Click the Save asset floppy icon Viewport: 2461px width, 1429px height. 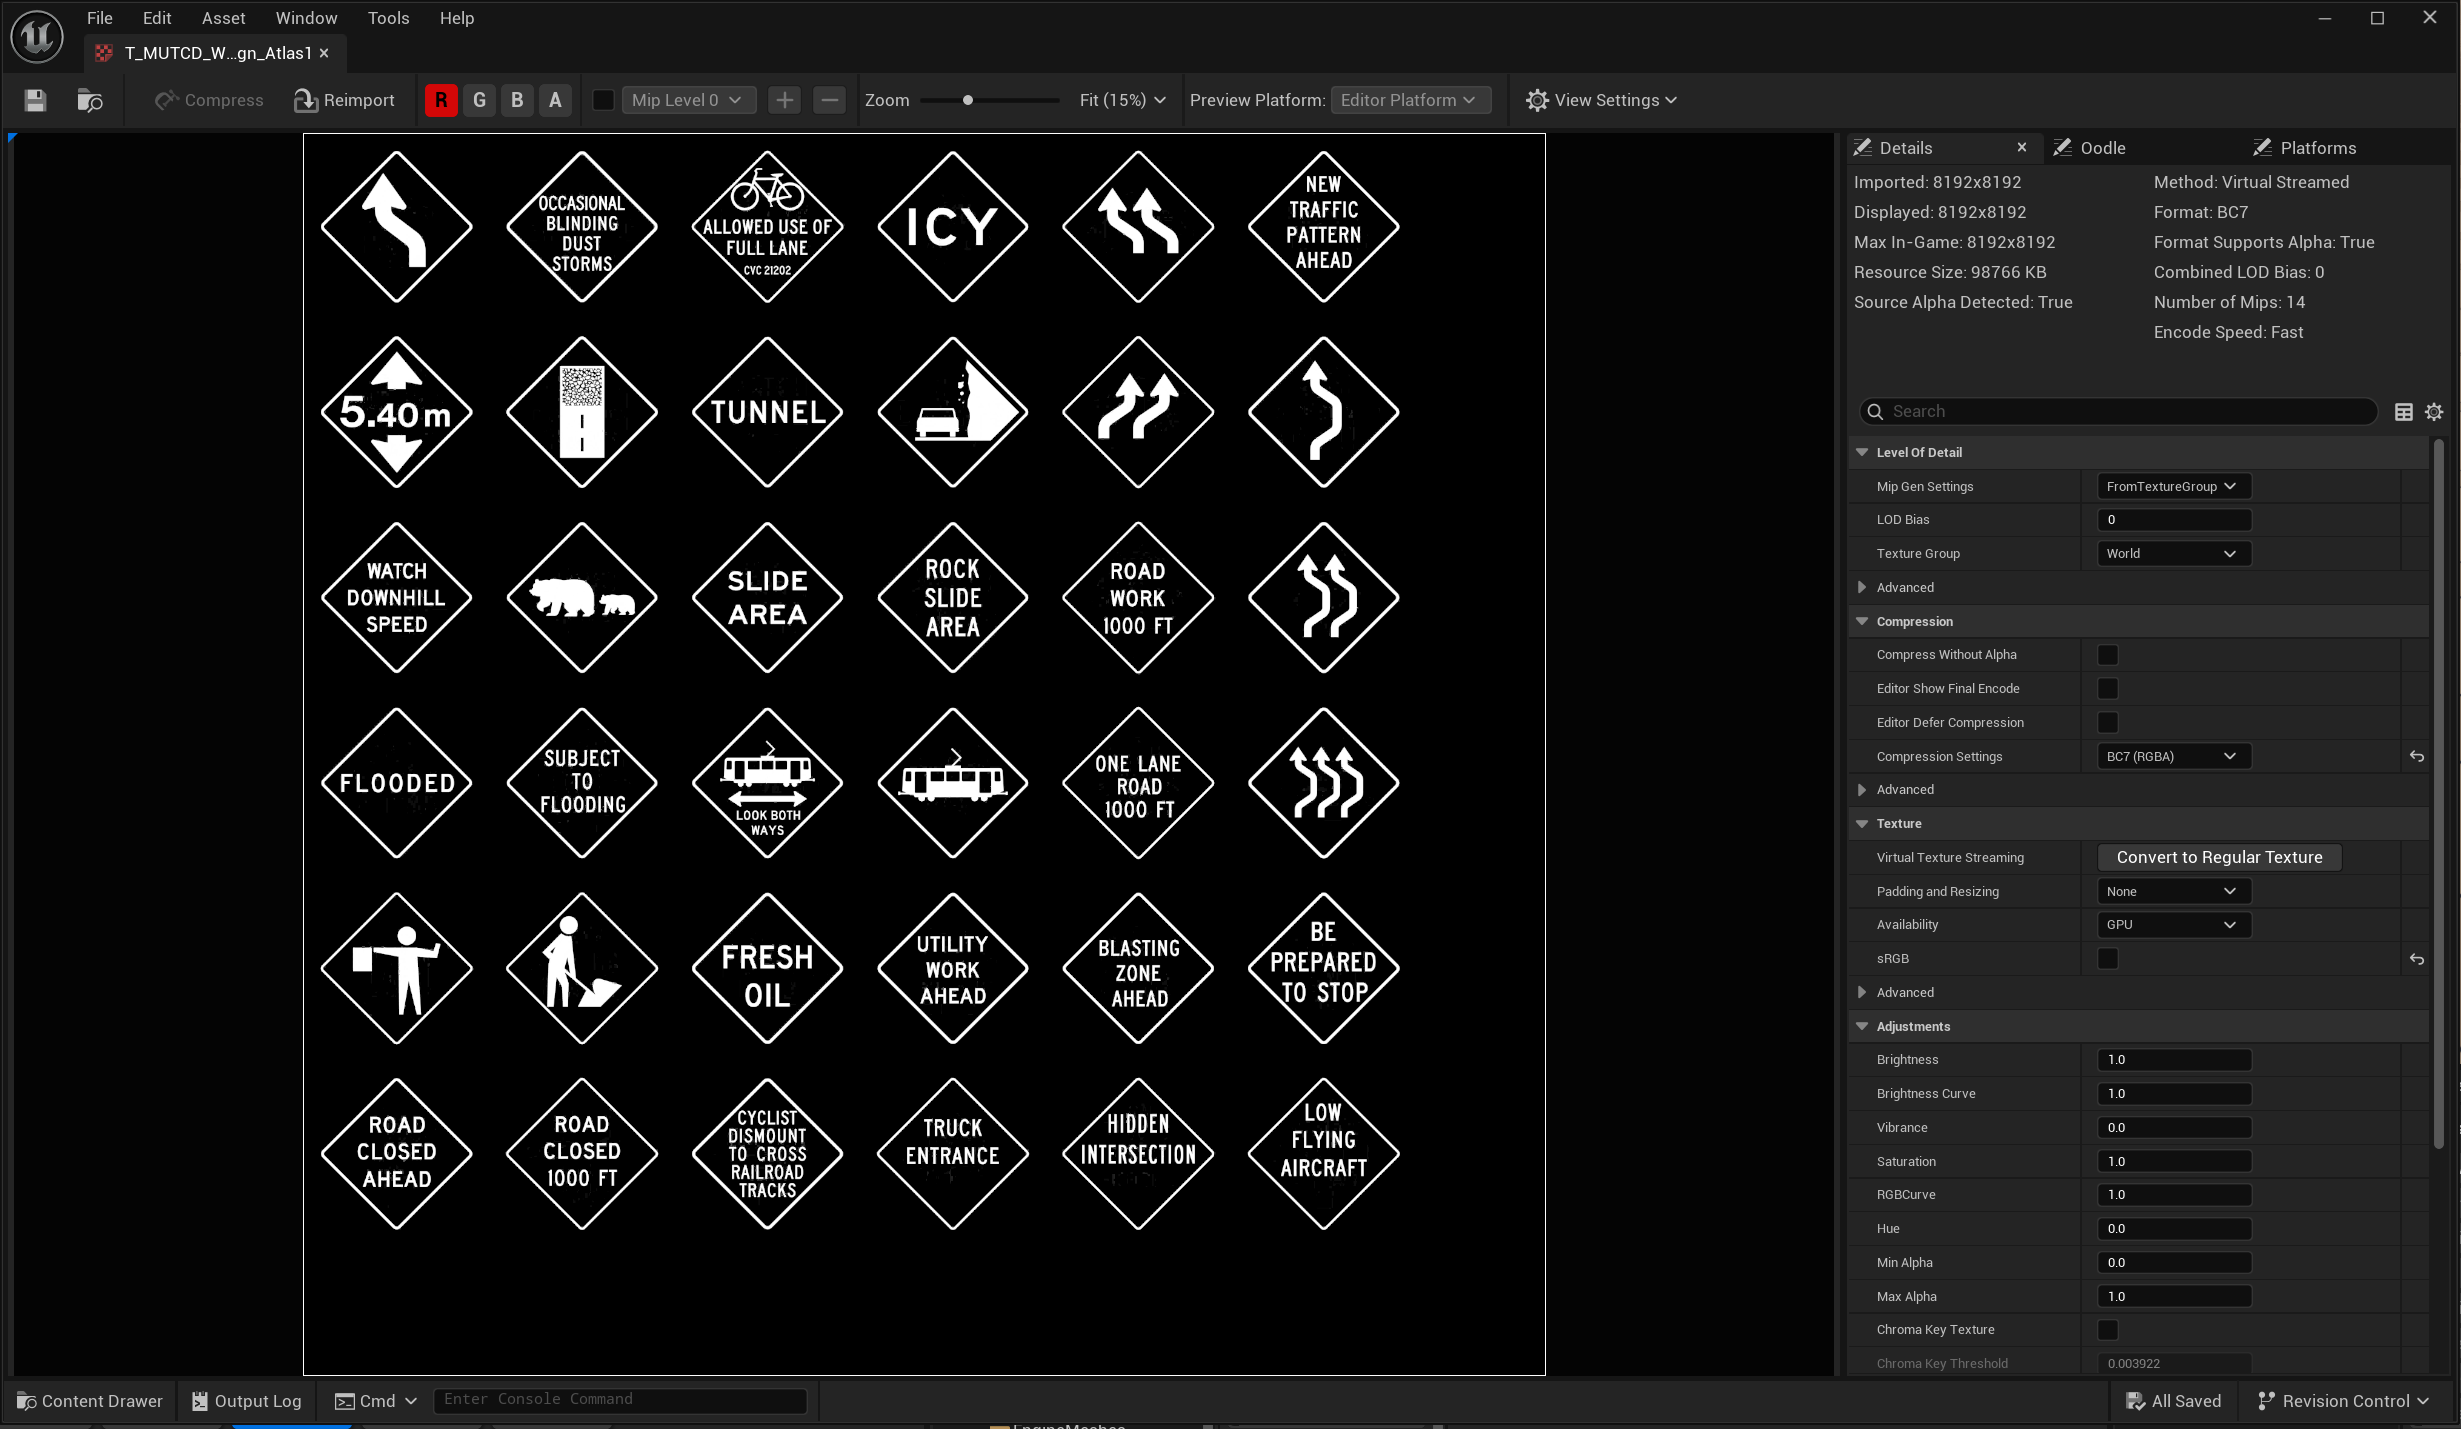pos(36,100)
